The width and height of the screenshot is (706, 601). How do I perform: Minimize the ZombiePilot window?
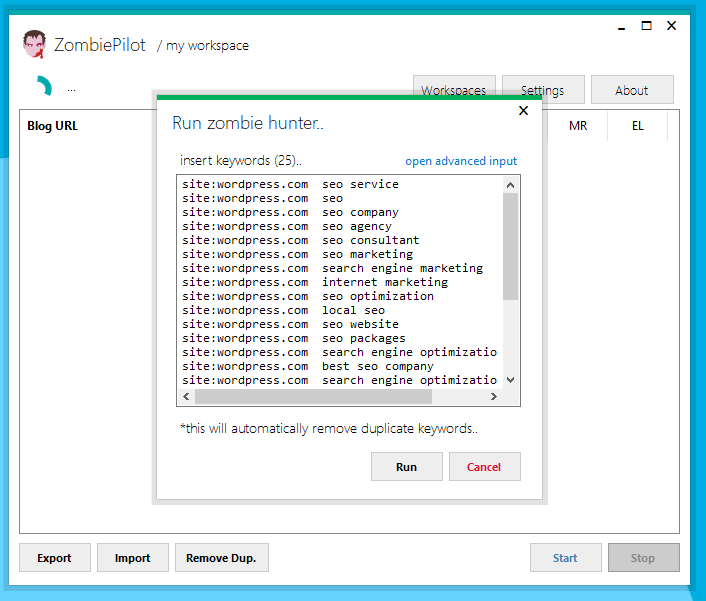pos(621,27)
